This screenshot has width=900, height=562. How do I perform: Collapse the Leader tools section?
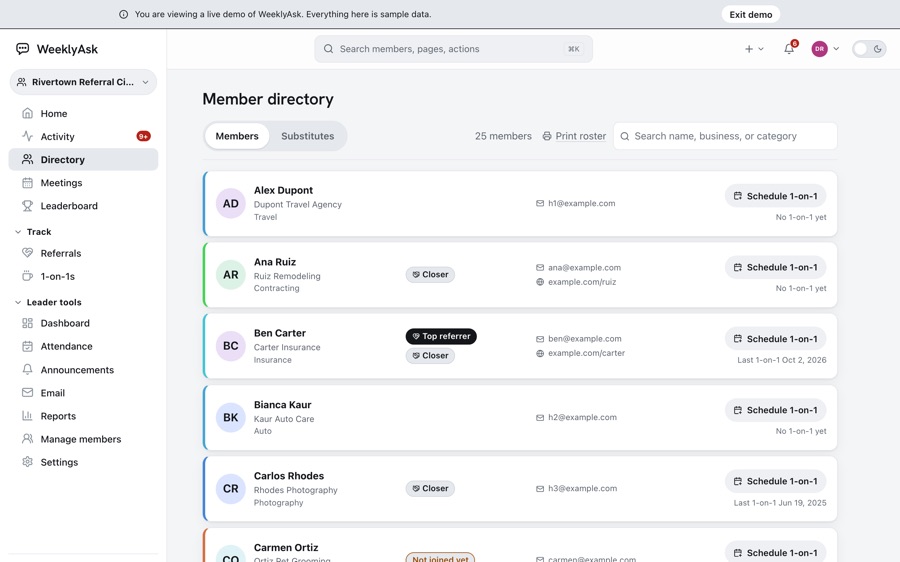[48, 302]
